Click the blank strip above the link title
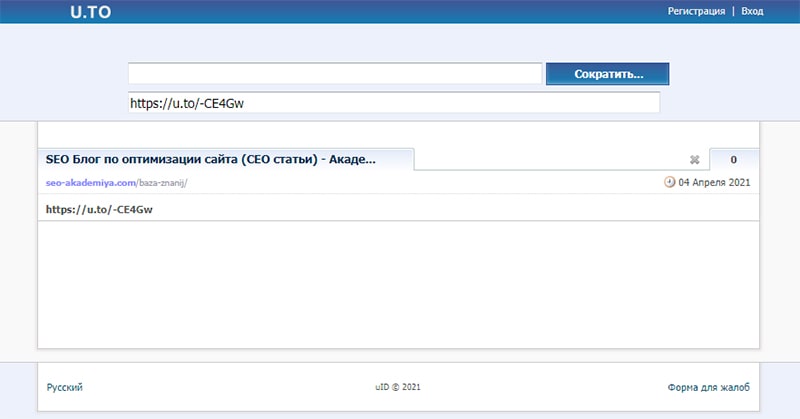Viewport: 800px width, 419px height. click(x=398, y=134)
